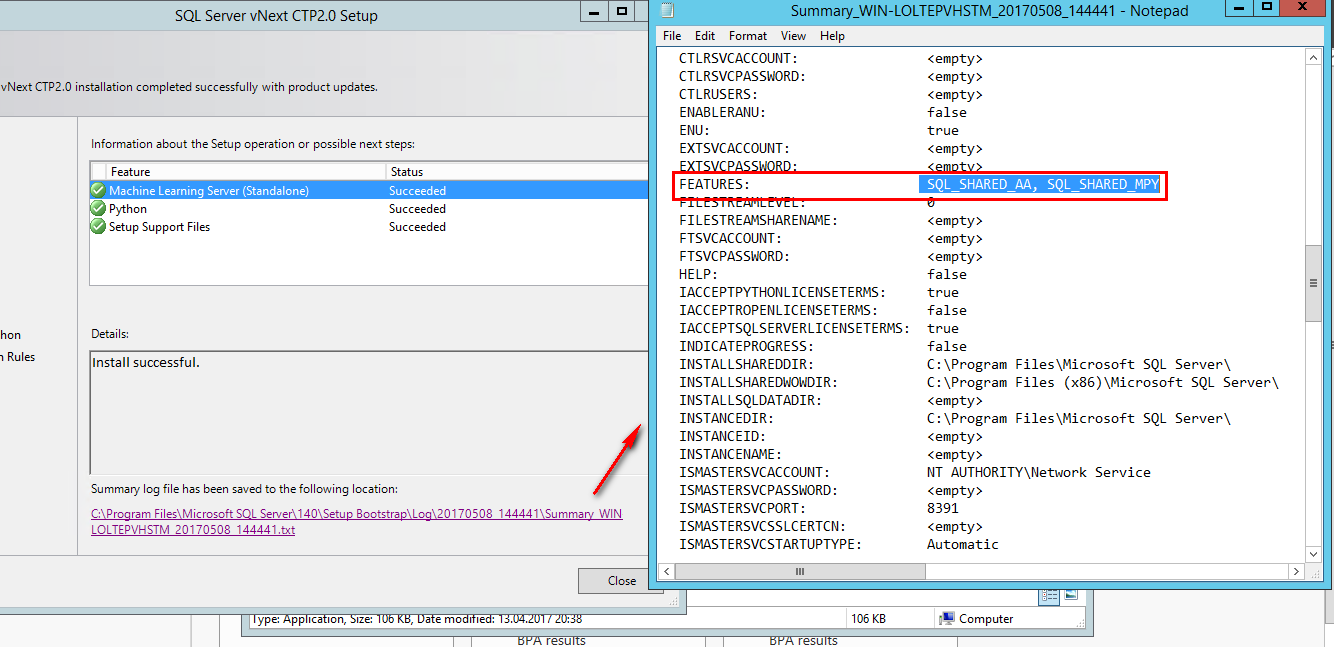The height and width of the screenshot is (647, 1334).
Task: Switch Explorer to the details view icon
Action: 1049,595
